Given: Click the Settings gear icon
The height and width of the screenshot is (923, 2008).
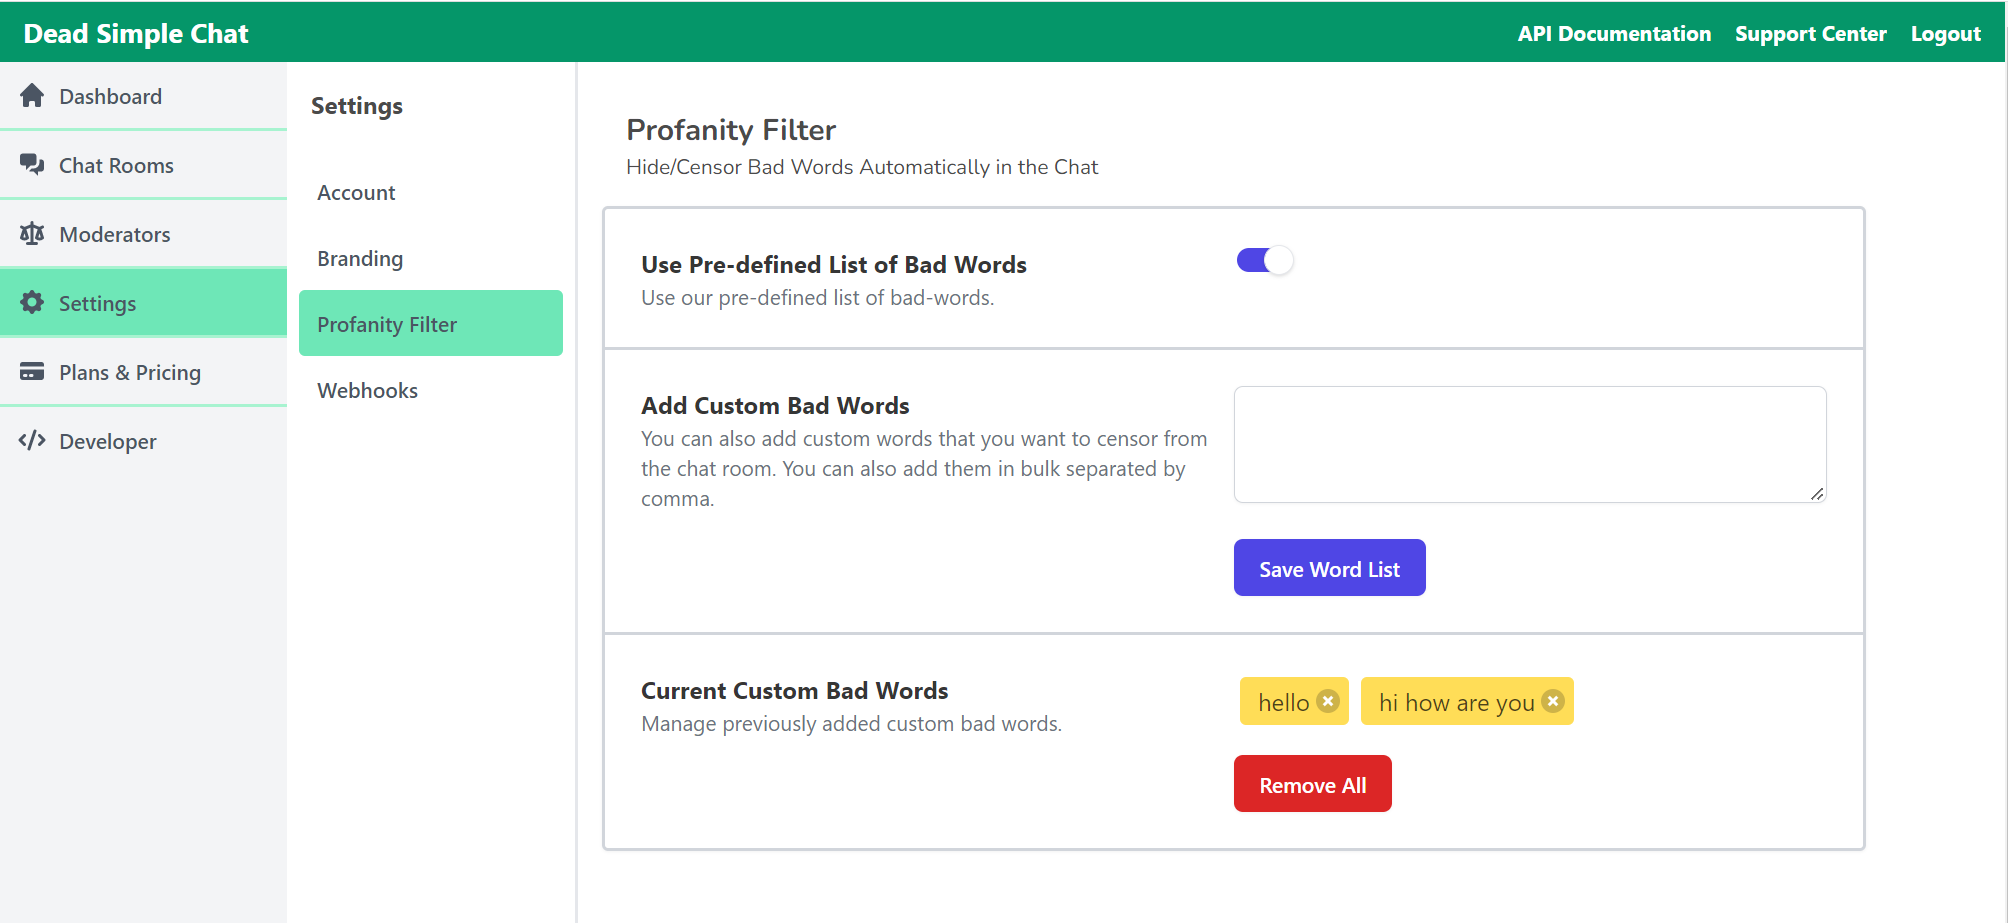Looking at the screenshot, I should (32, 303).
